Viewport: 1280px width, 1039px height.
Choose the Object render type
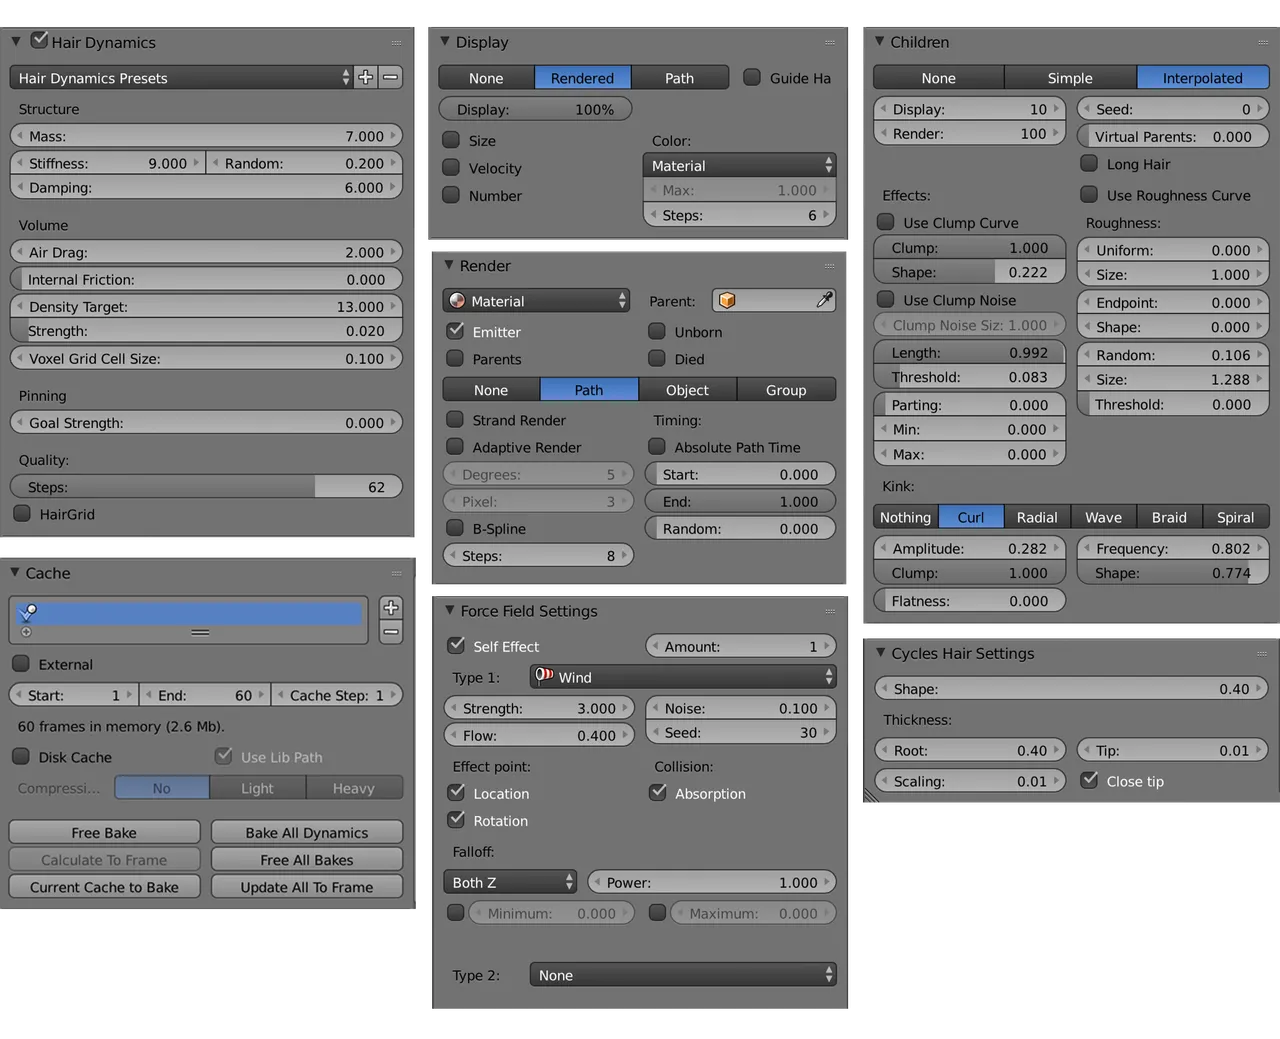click(688, 390)
